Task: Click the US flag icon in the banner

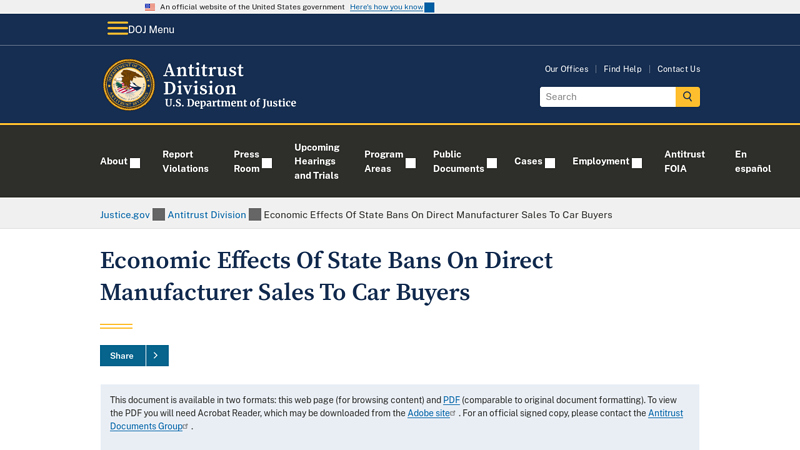Action: tap(149, 7)
